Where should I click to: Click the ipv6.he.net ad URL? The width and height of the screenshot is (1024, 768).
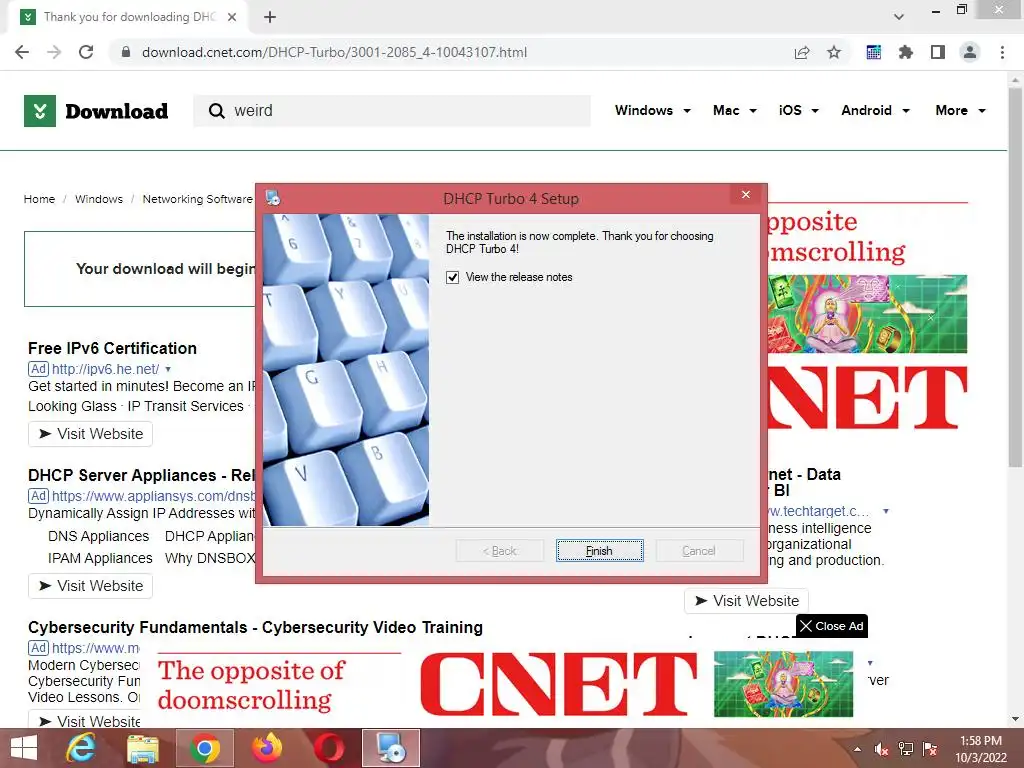[x=105, y=369]
